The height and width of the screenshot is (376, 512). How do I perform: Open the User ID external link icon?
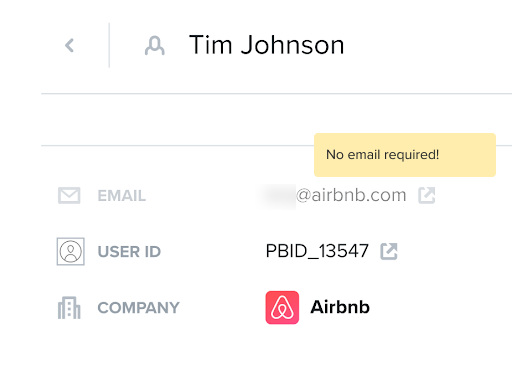(x=389, y=251)
